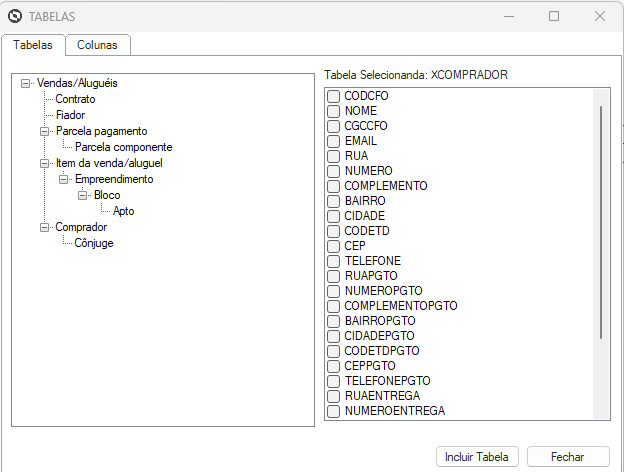Check the RUAPGTO column checkbox
Image resolution: width=624 pixels, height=472 pixels.
coord(333,276)
